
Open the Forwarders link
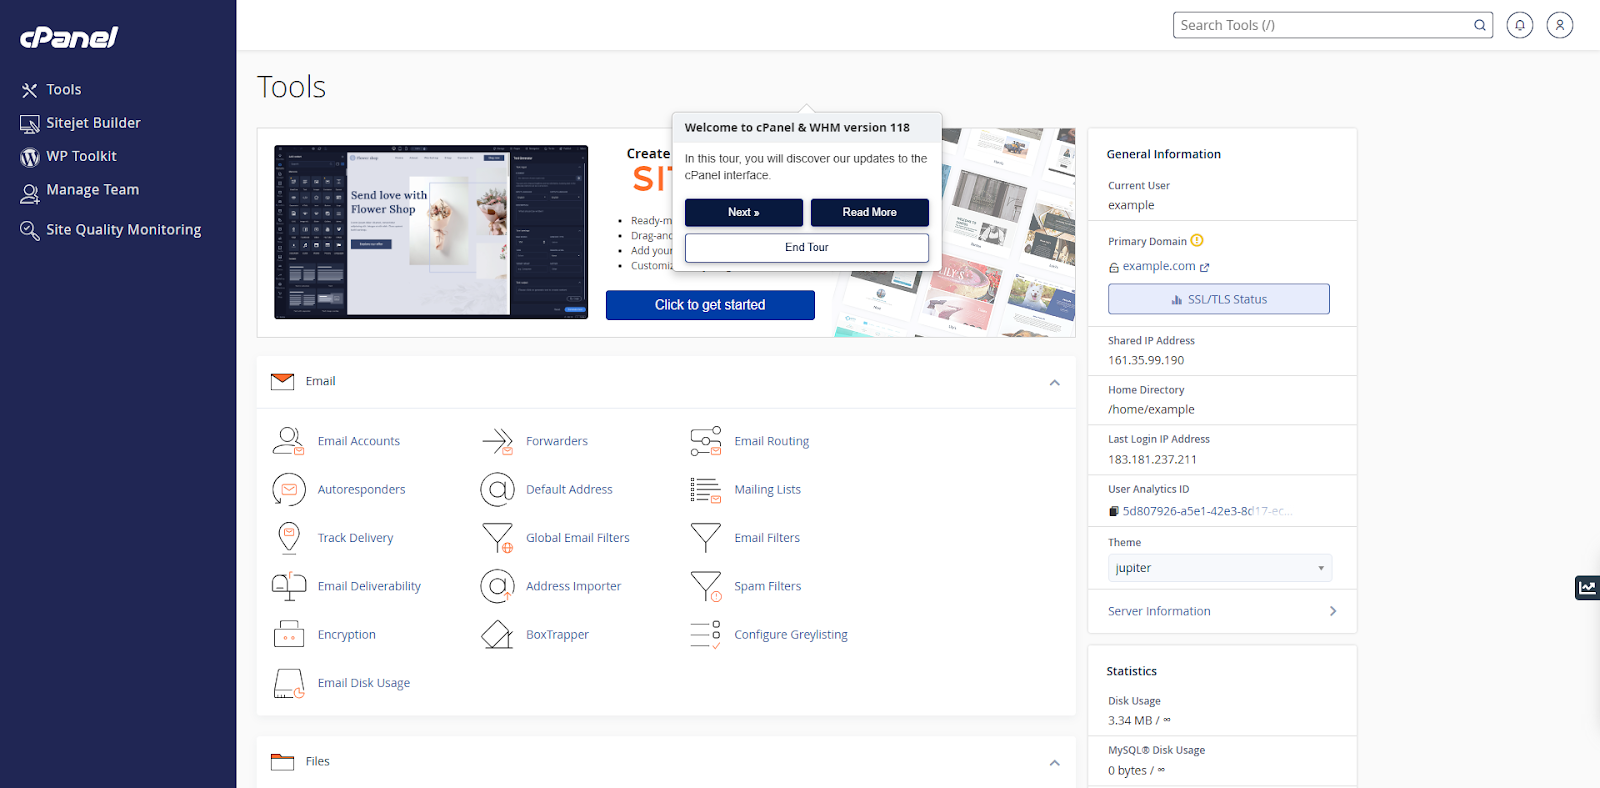[x=557, y=441]
